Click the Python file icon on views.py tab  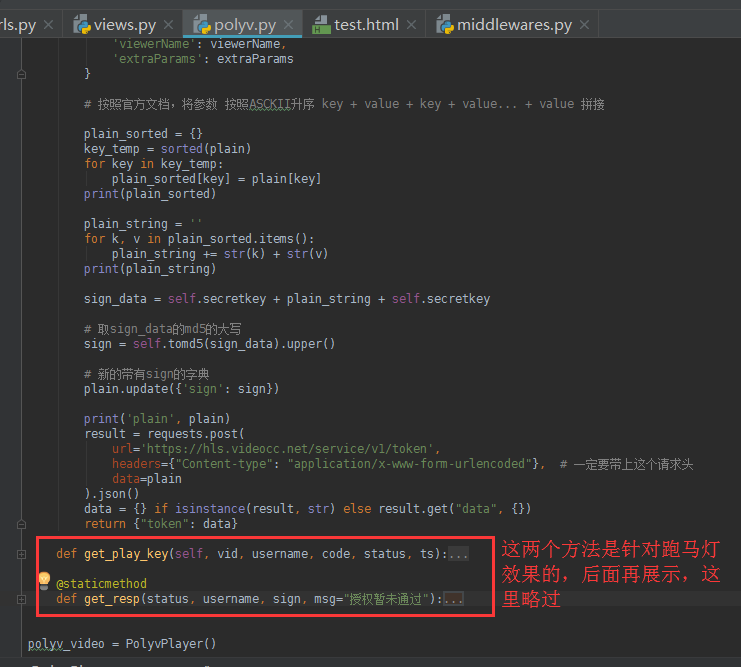click(x=82, y=24)
